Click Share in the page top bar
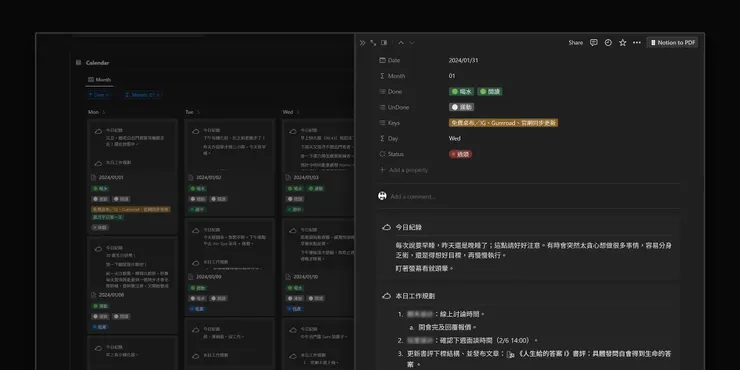The image size is (740, 370). pyautogui.click(x=575, y=42)
